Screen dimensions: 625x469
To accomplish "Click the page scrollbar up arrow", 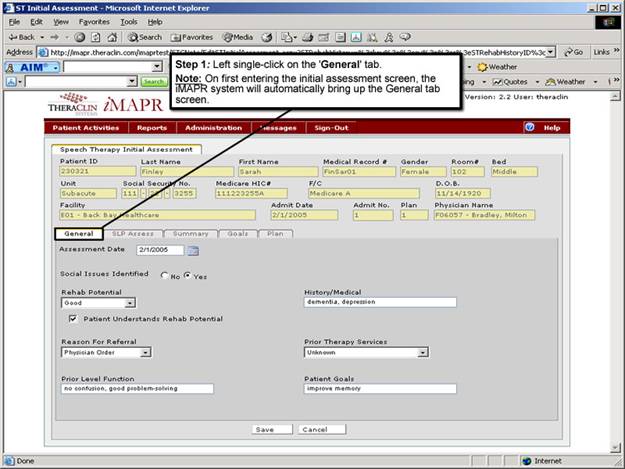I will [x=615, y=96].
